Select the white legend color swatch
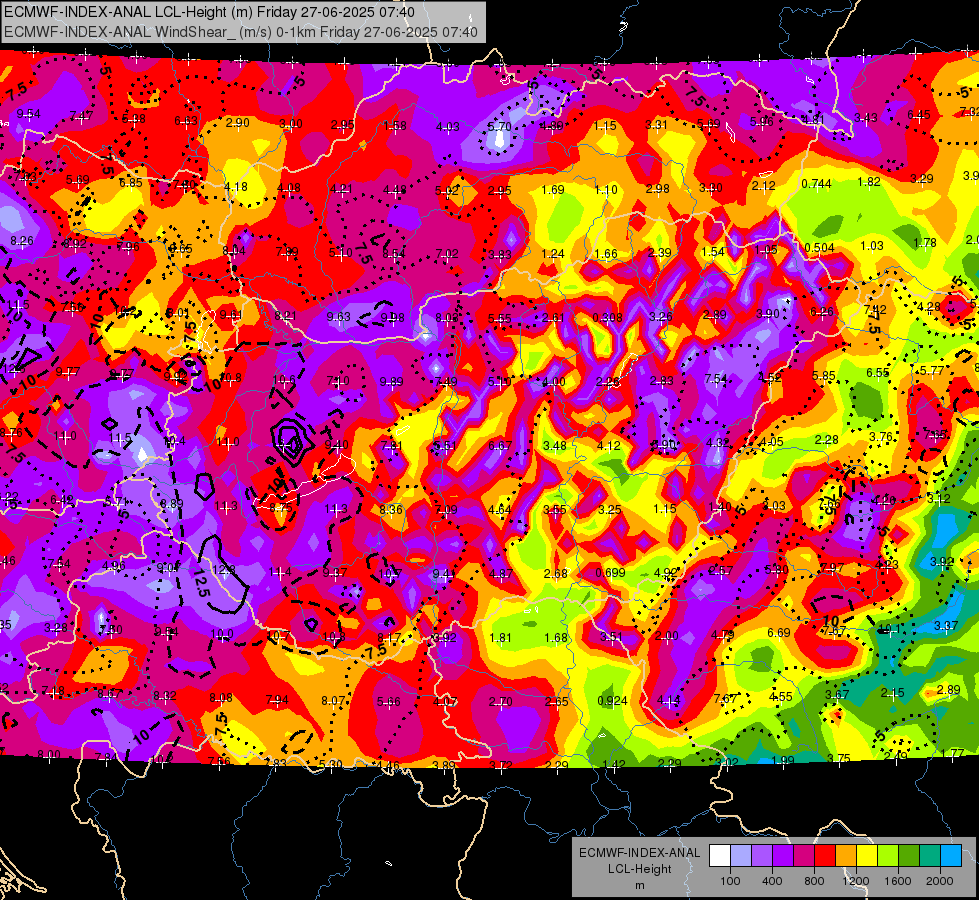979x900 pixels. coord(720,856)
